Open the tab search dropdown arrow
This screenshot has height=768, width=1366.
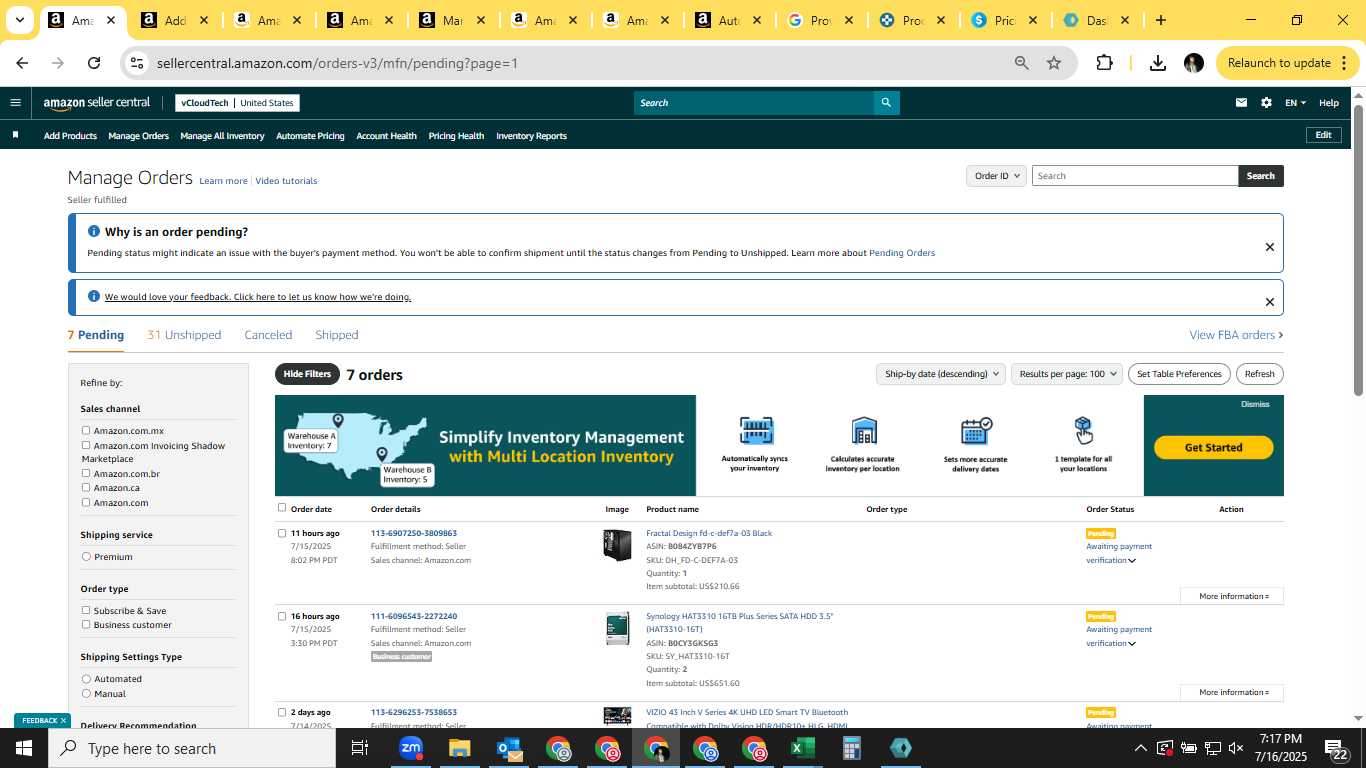click(19, 20)
